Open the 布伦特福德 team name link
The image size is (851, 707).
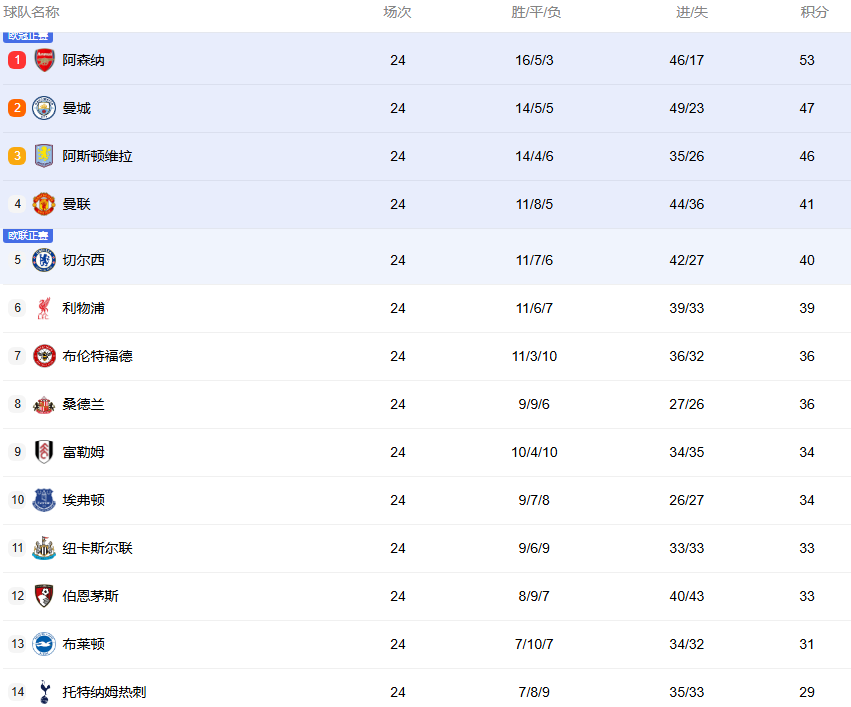pyautogui.click(x=97, y=356)
